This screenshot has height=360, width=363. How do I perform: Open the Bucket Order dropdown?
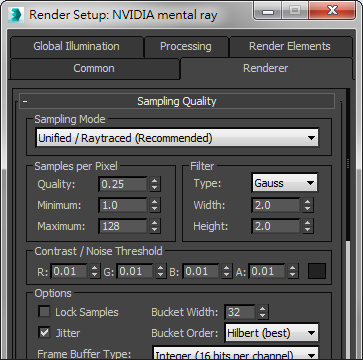click(272, 333)
